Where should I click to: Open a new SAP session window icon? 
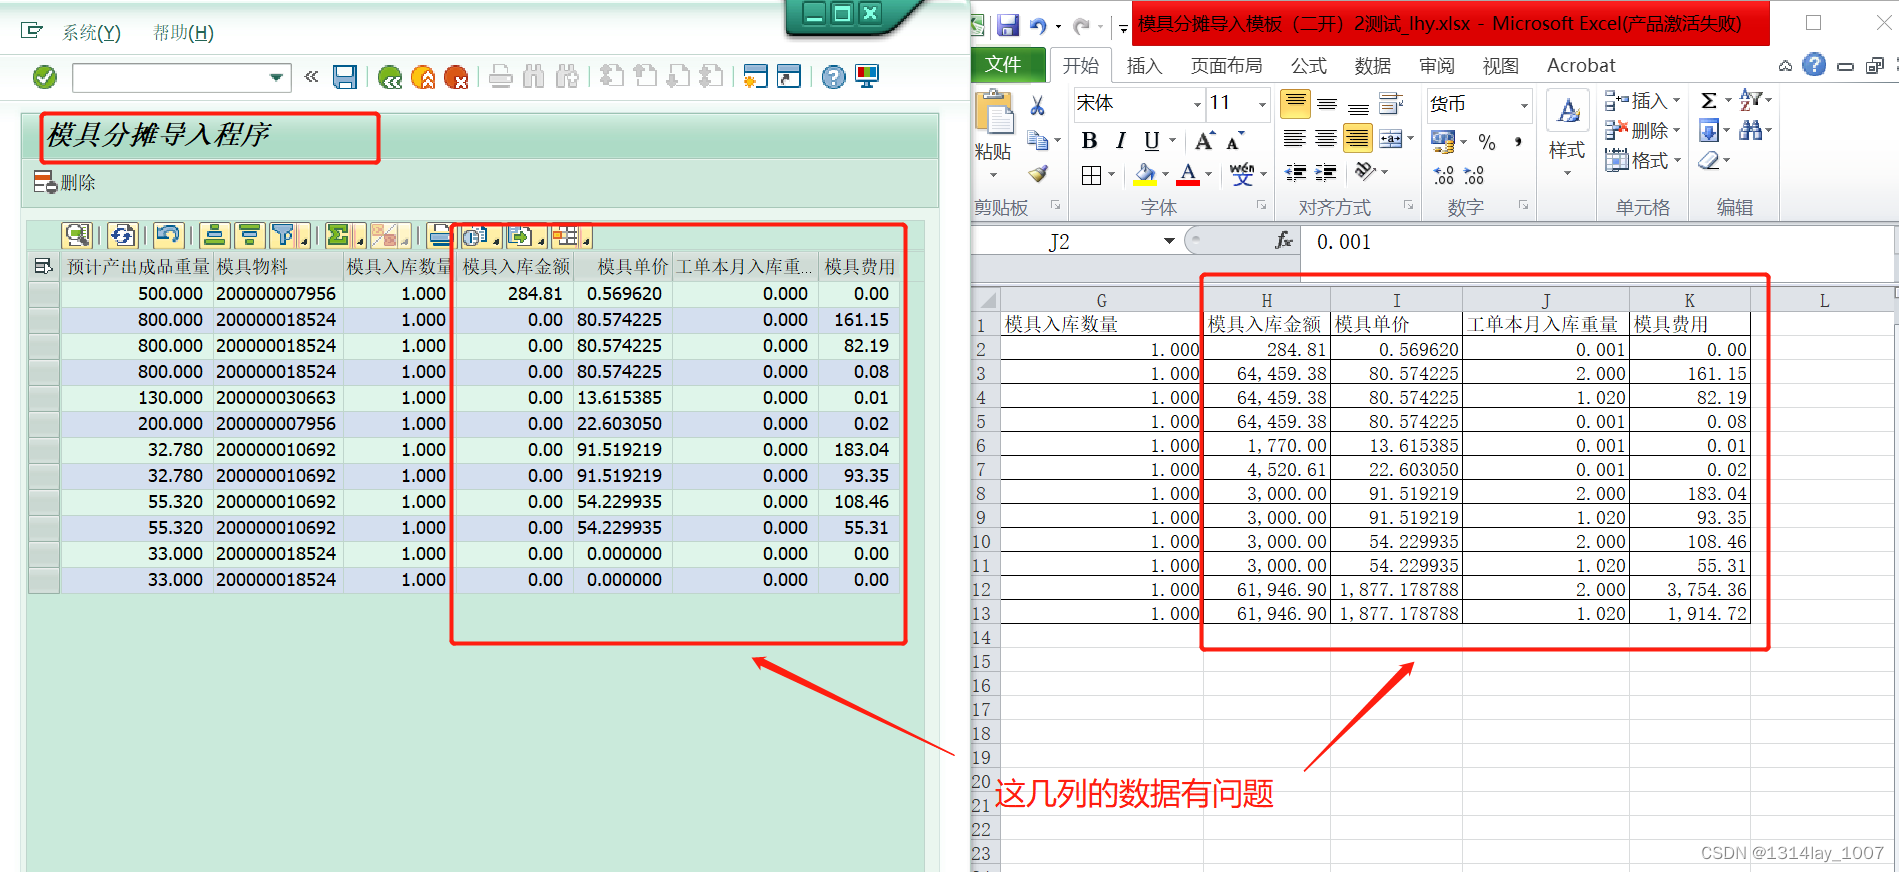756,77
